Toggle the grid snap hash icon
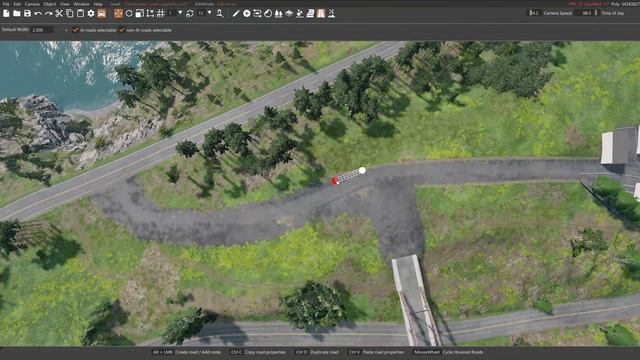This screenshot has width=640, height=360. click(x=161, y=13)
